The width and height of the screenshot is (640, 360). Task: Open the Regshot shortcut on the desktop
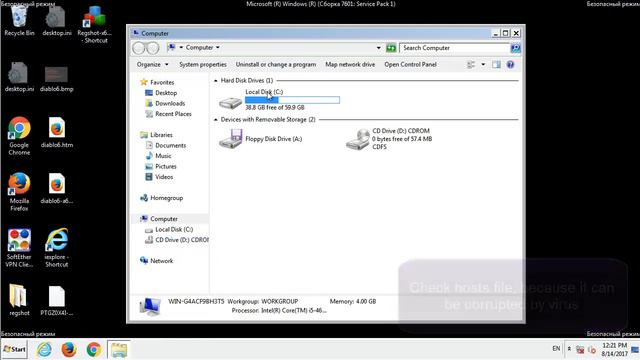pyautogui.click(x=94, y=24)
